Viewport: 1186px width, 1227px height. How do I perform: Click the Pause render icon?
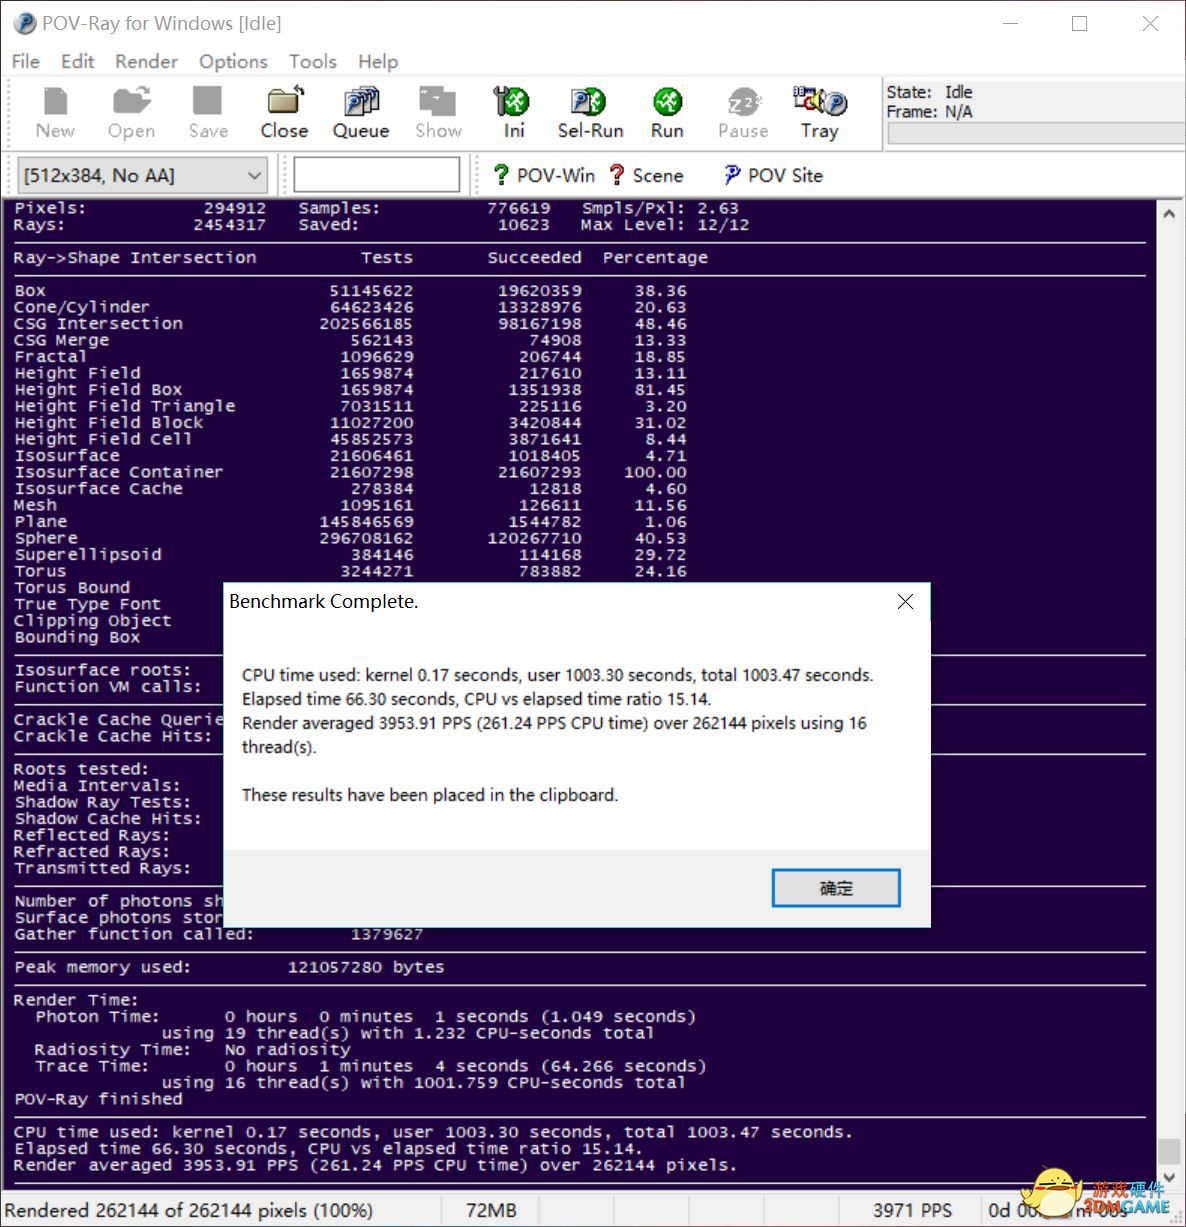coord(743,113)
